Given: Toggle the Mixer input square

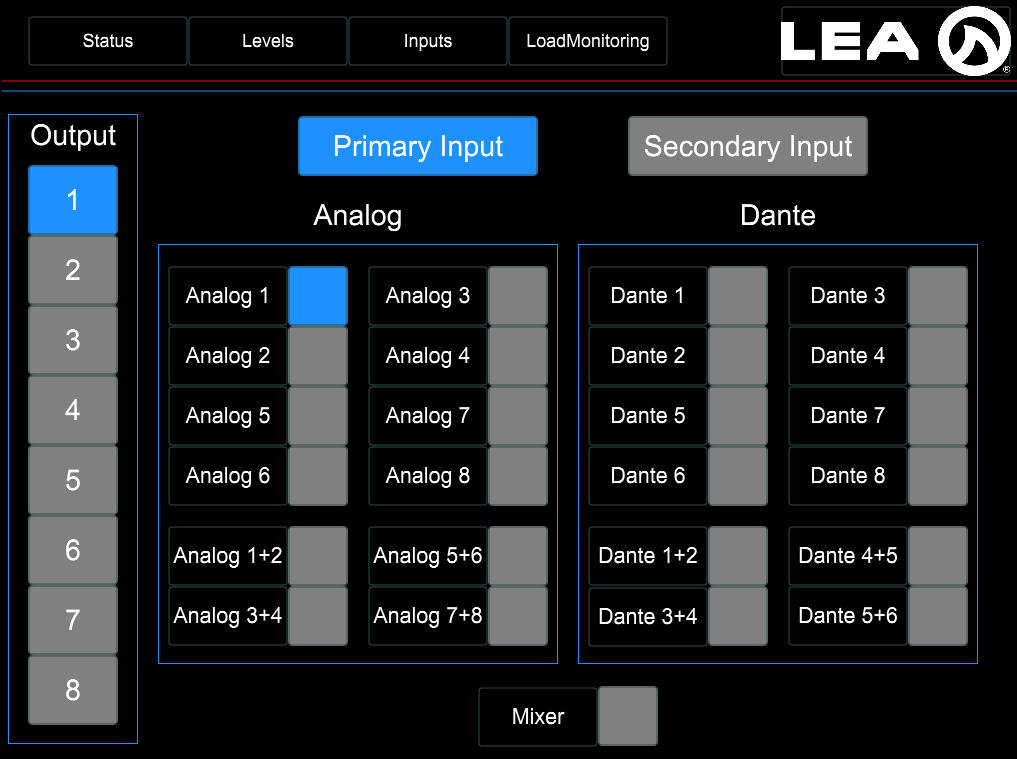Looking at the screenshot, I should coord(628,716).
